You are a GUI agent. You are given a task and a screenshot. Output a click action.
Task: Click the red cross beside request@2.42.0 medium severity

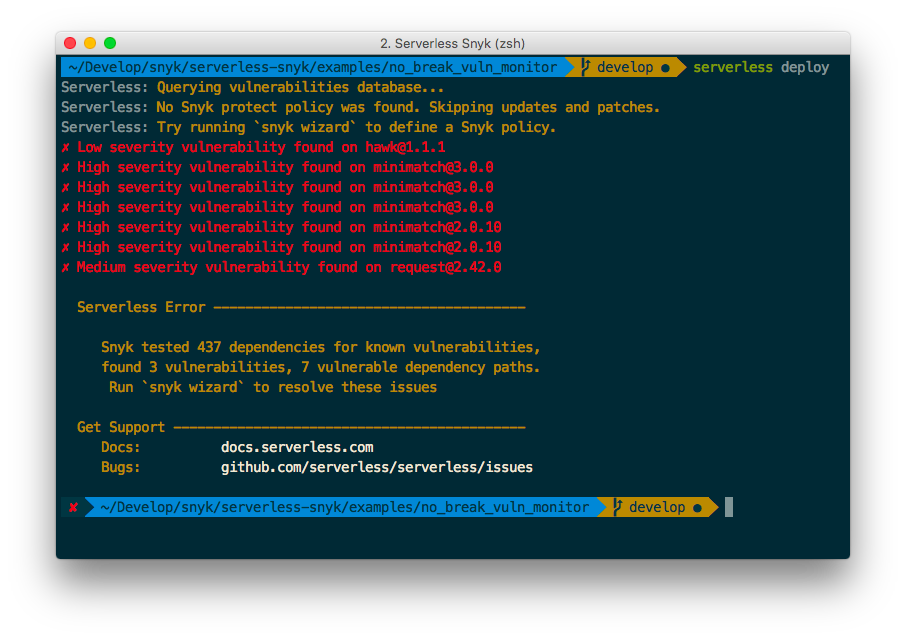coord(65,267)
